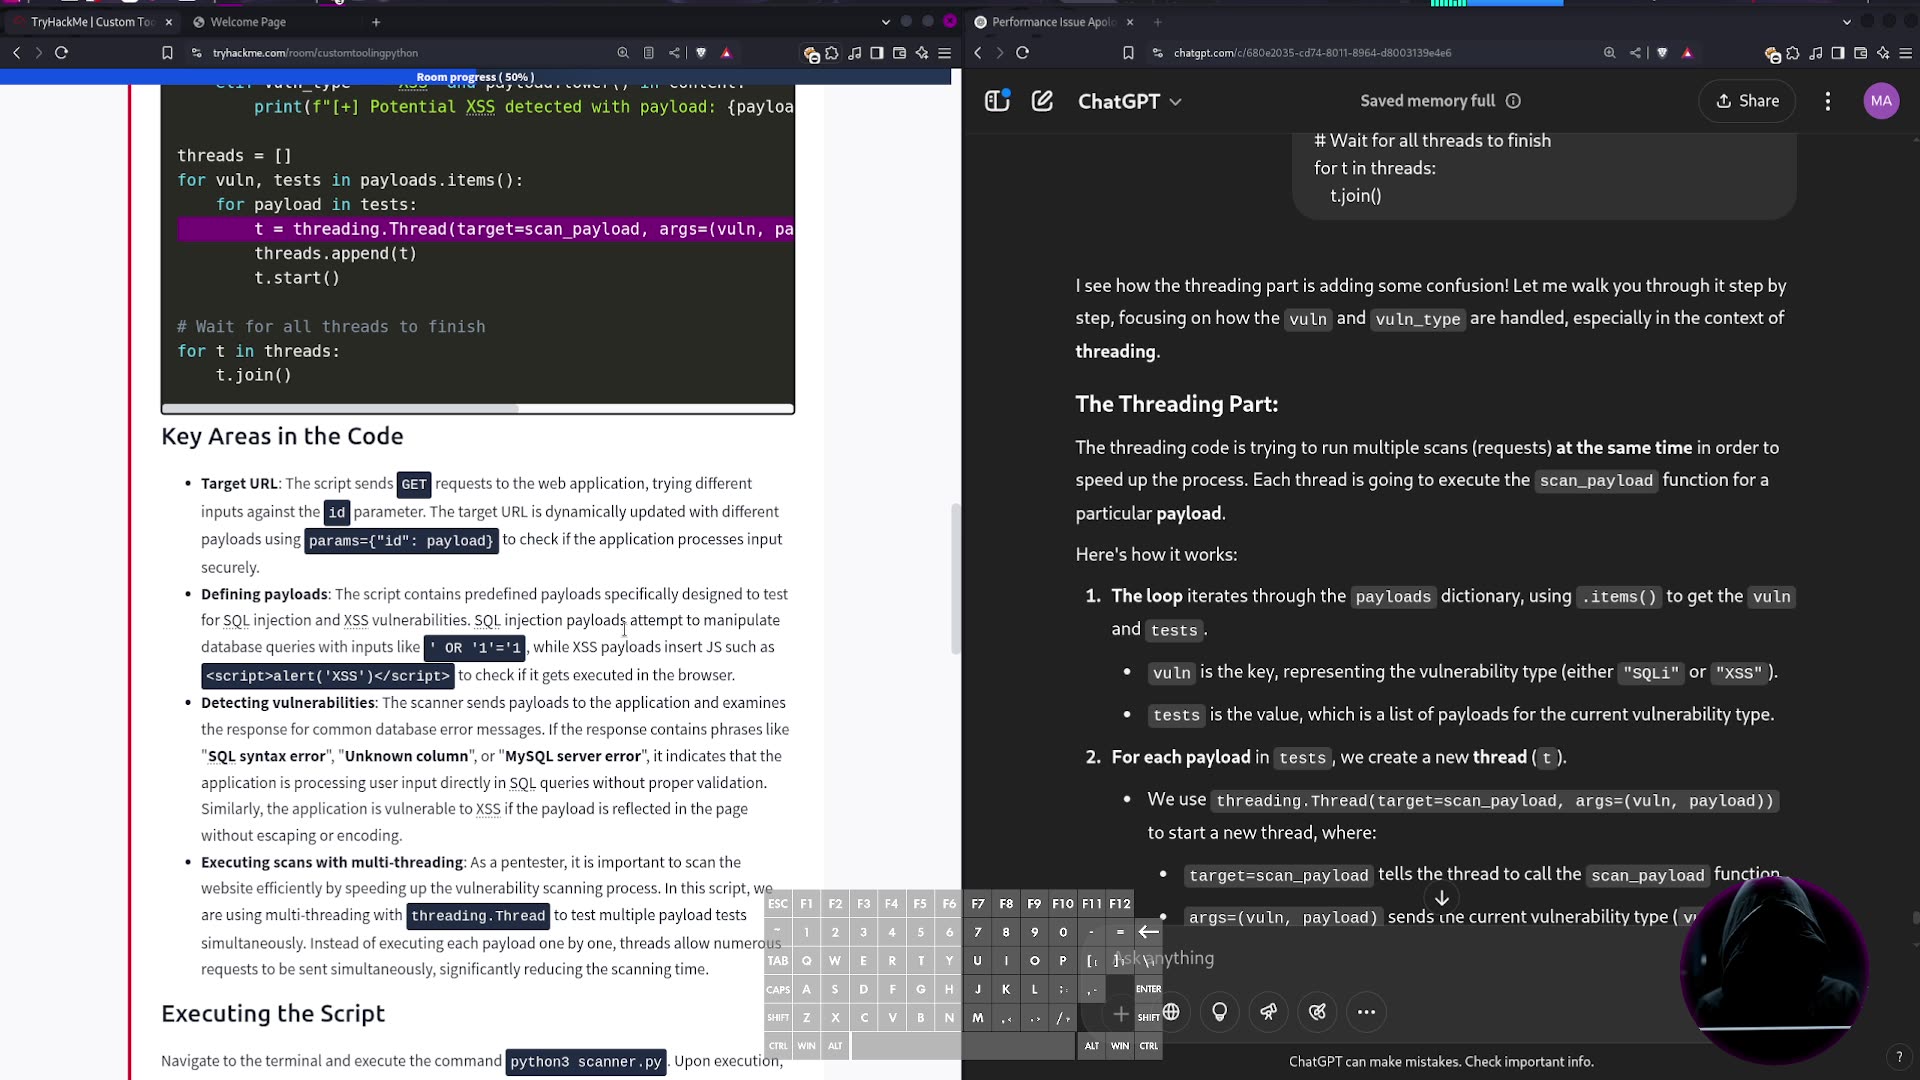Toggle the browser sidebar icon
The width and height of the screenshot is (1920, 1080).
point(877,52)
